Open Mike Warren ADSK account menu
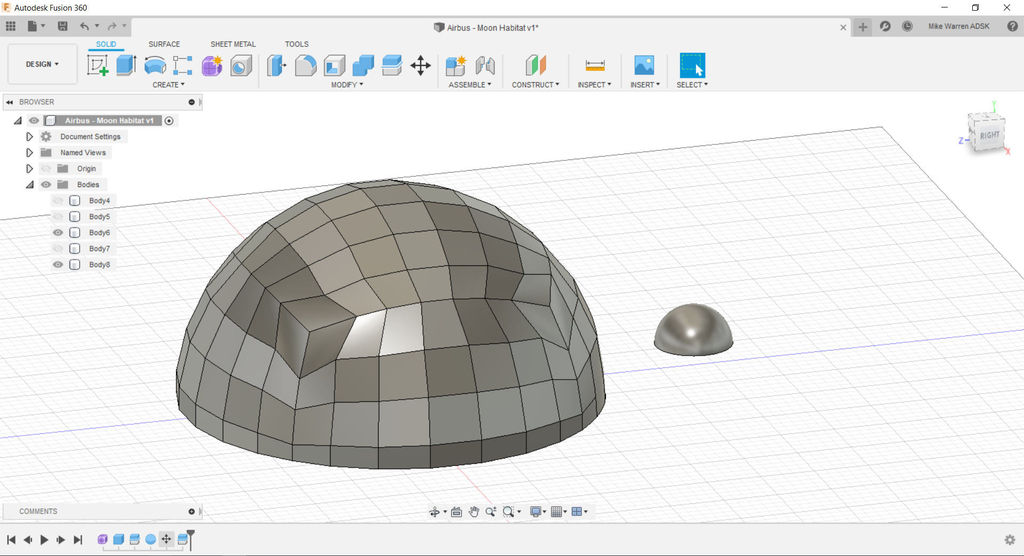 [x=958, y=27]
